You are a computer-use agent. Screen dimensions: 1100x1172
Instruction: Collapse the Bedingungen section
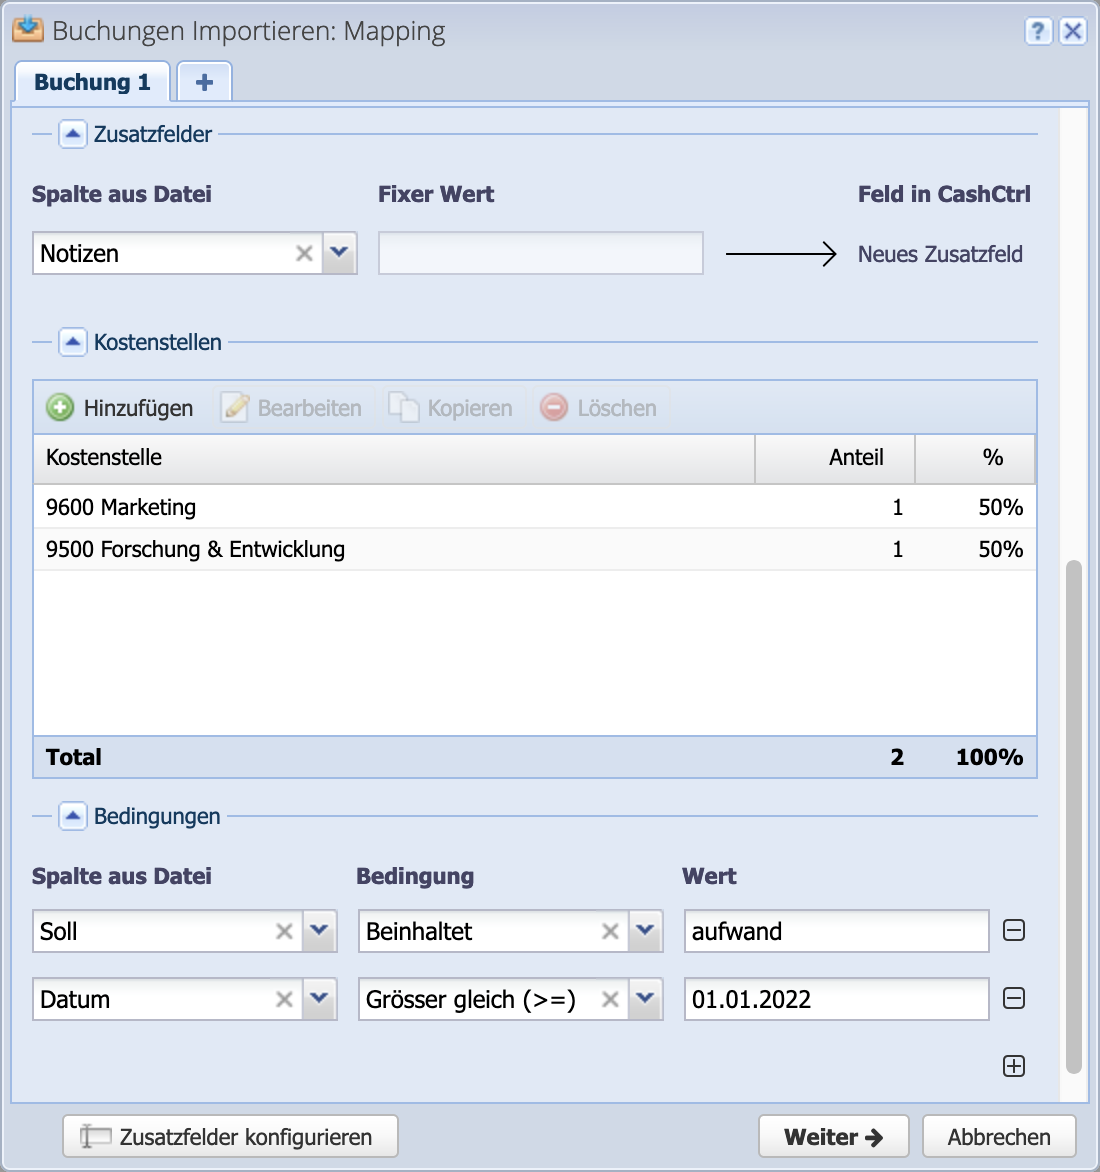[72, 816]
